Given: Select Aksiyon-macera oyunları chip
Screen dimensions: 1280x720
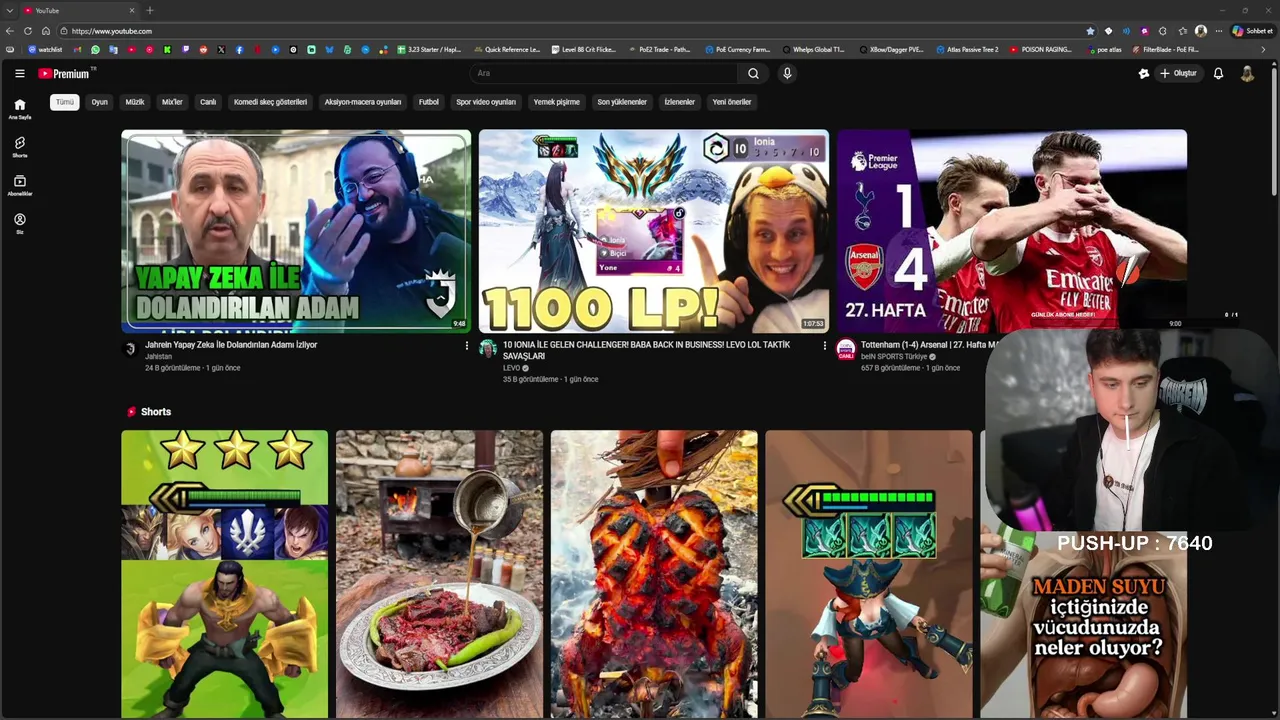Looking at the screenshot, I should (363, 102).
